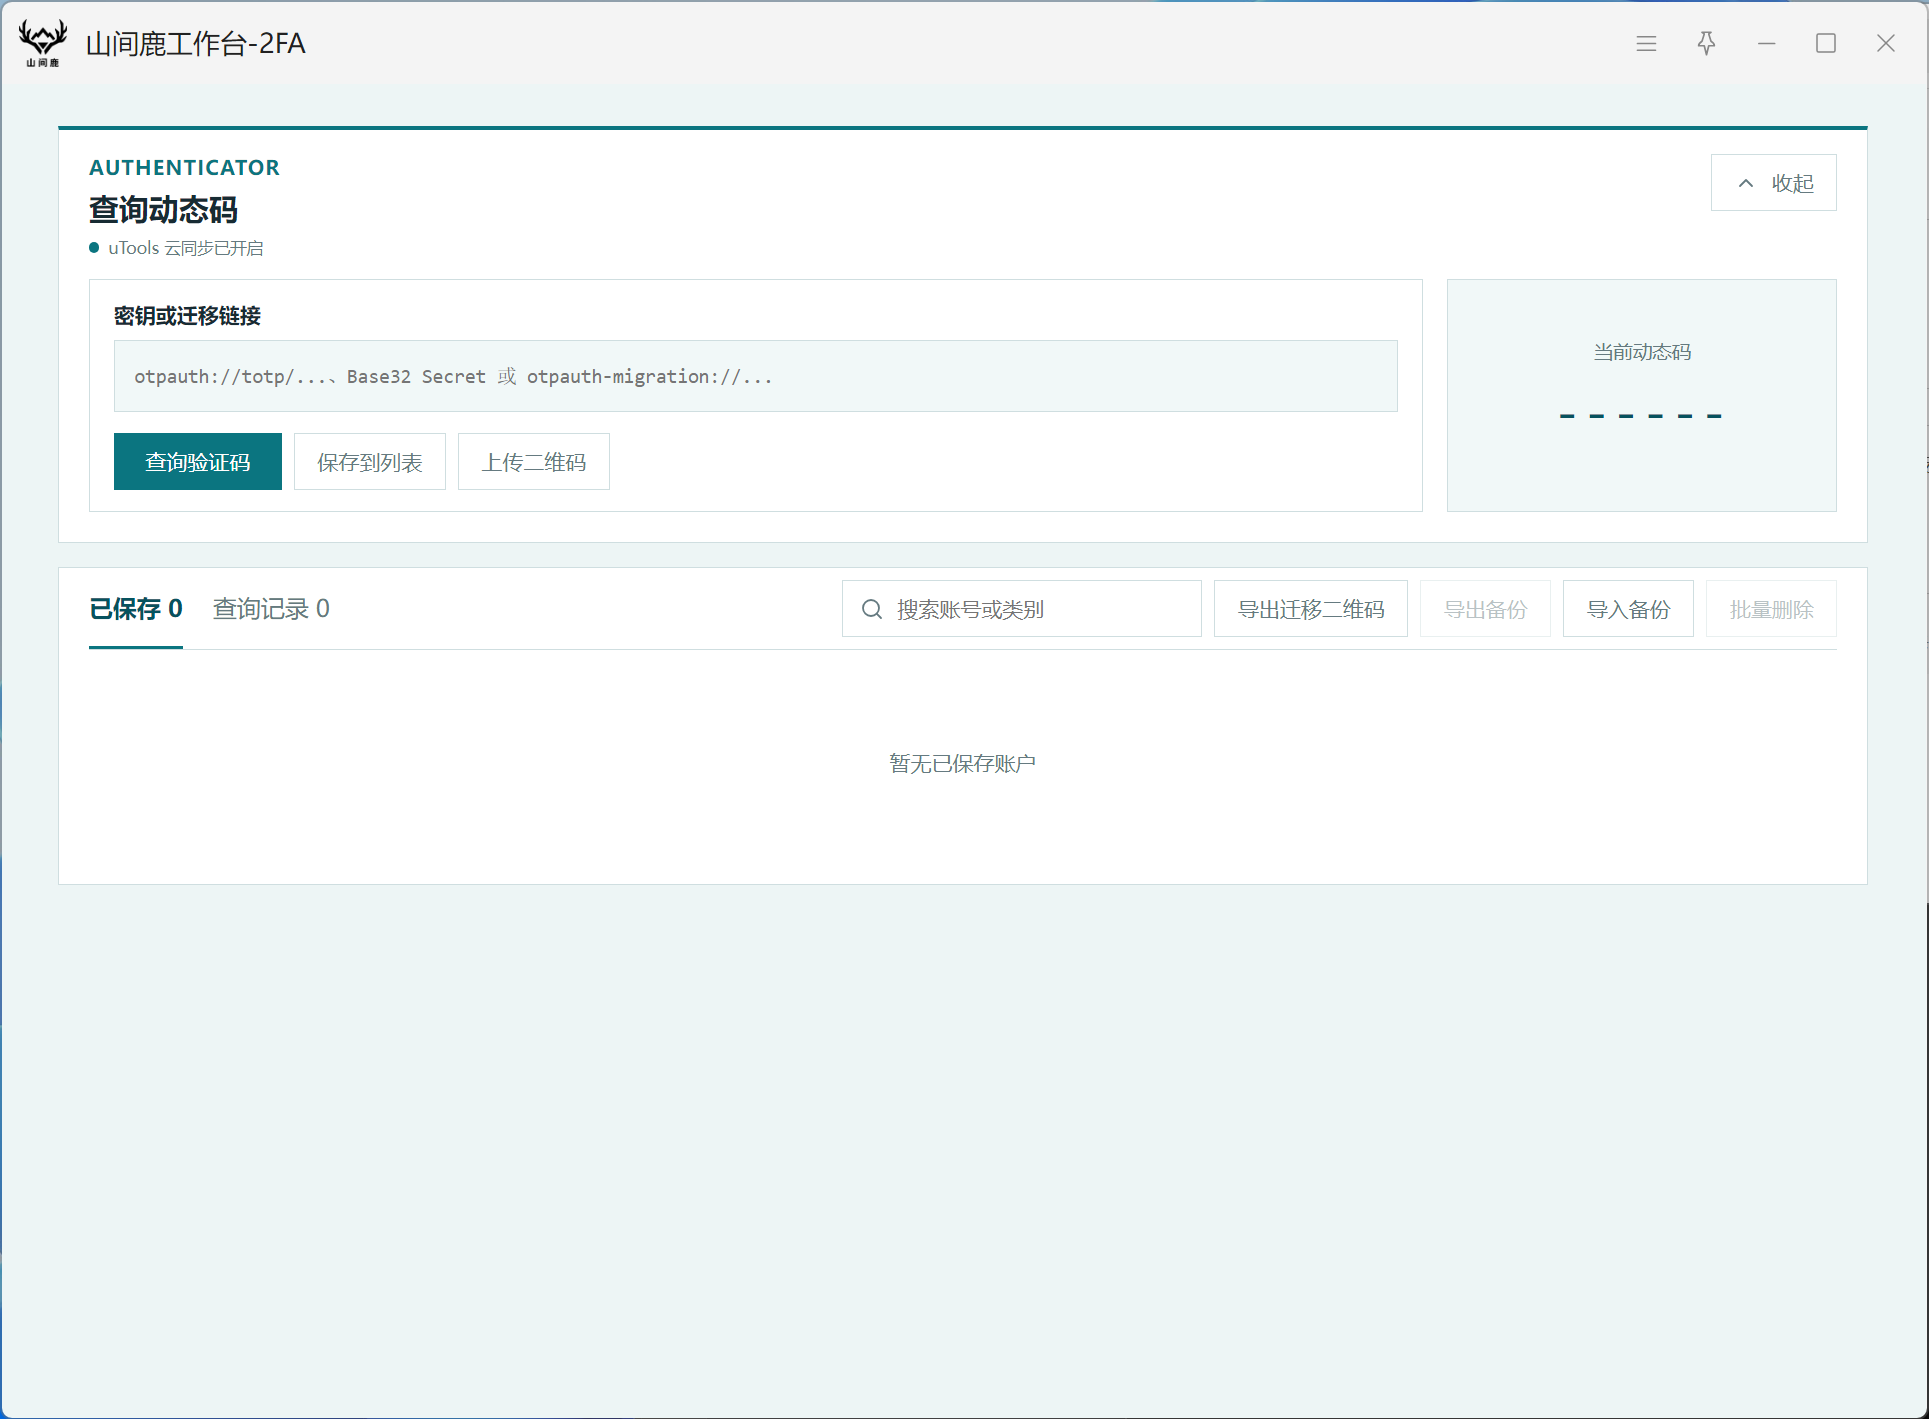This screenshot has width=1929, height=1419.
Task: Maximize the window
Action: pos(1826,43)
